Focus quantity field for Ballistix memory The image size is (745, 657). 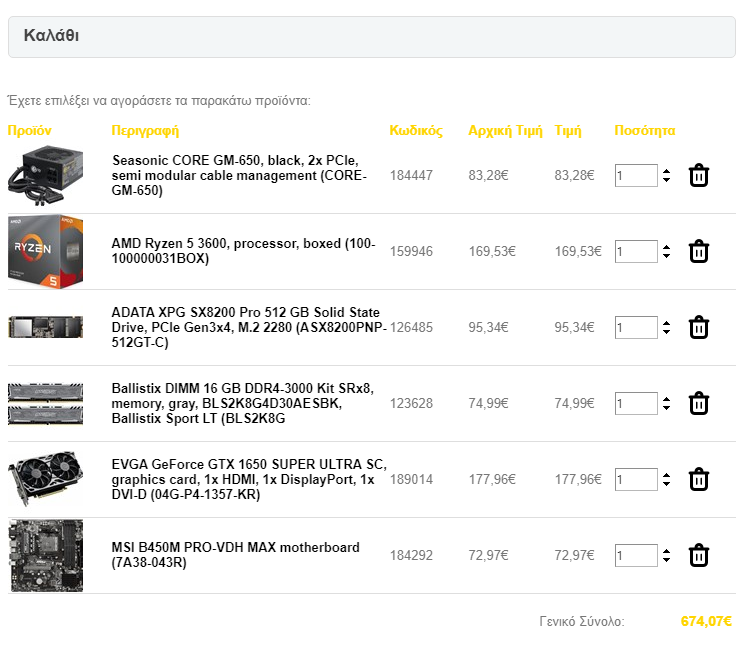click(636, 403)
